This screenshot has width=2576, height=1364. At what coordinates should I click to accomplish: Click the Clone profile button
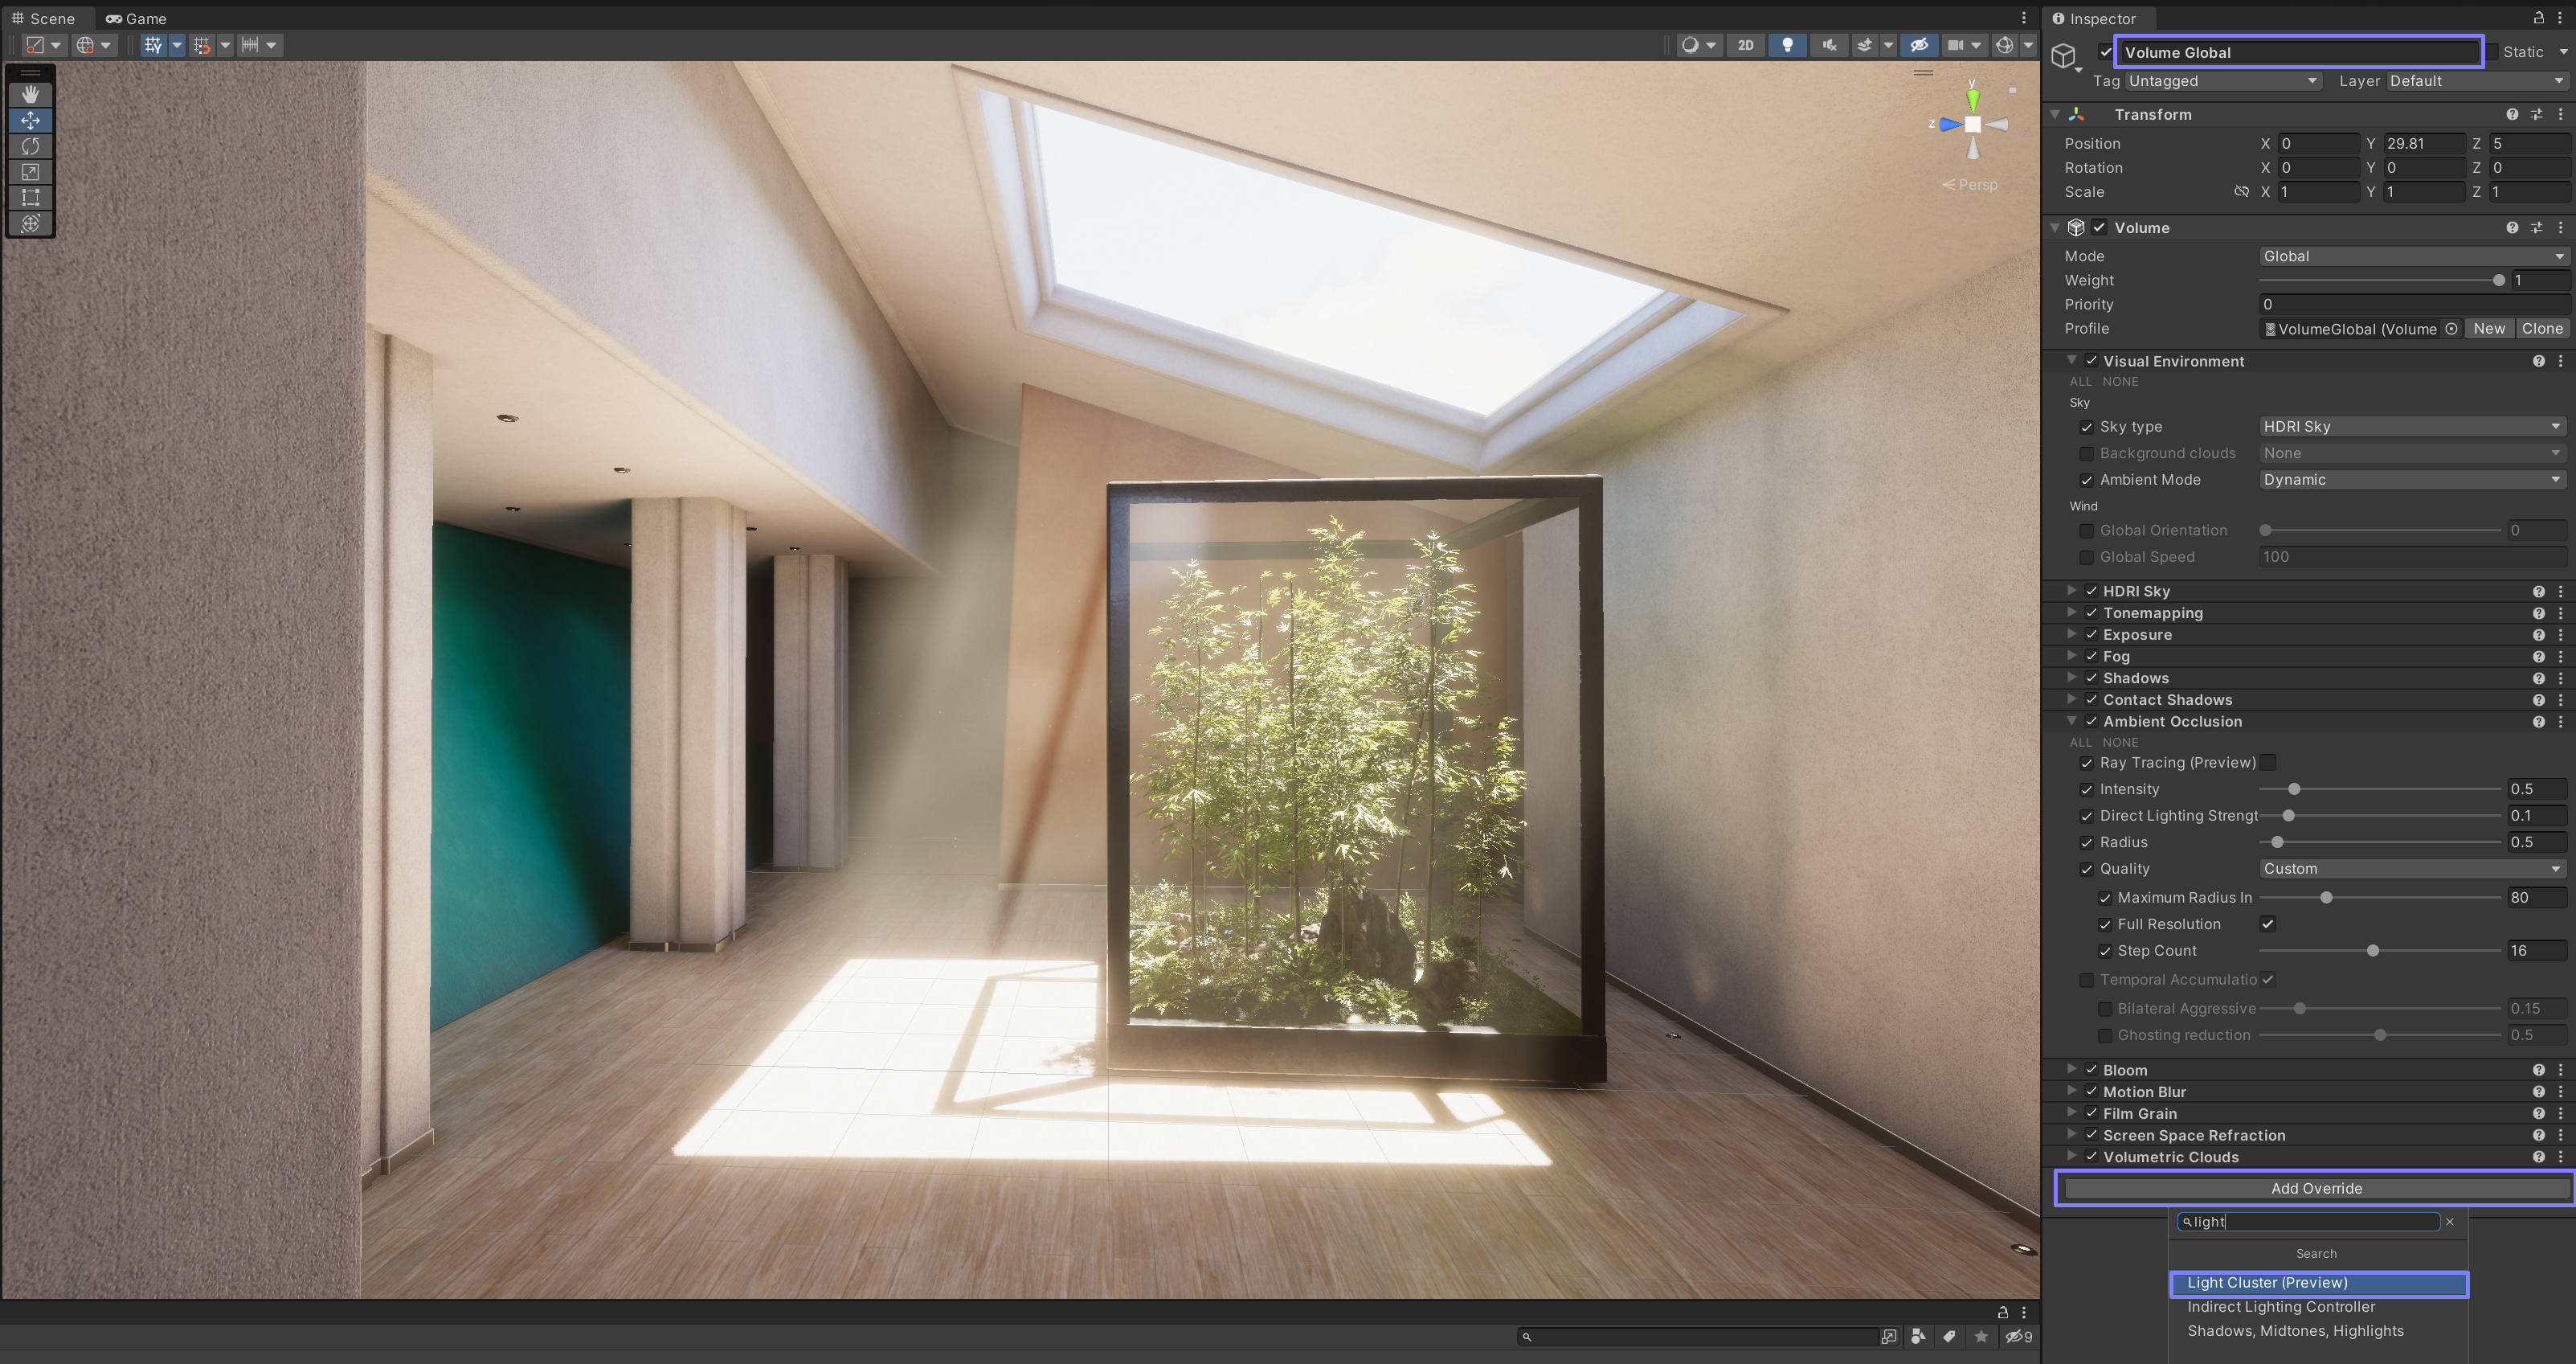click(2541, 329)
